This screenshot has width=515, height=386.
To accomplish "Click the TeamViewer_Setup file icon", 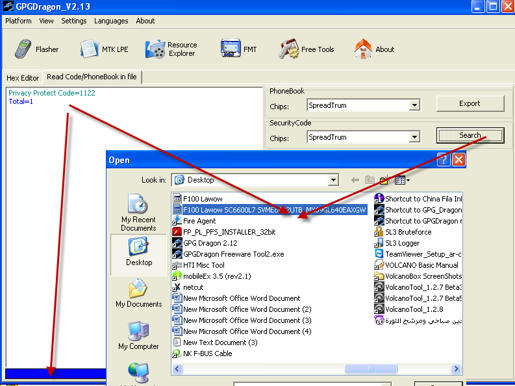I will [x=379, y=254].
